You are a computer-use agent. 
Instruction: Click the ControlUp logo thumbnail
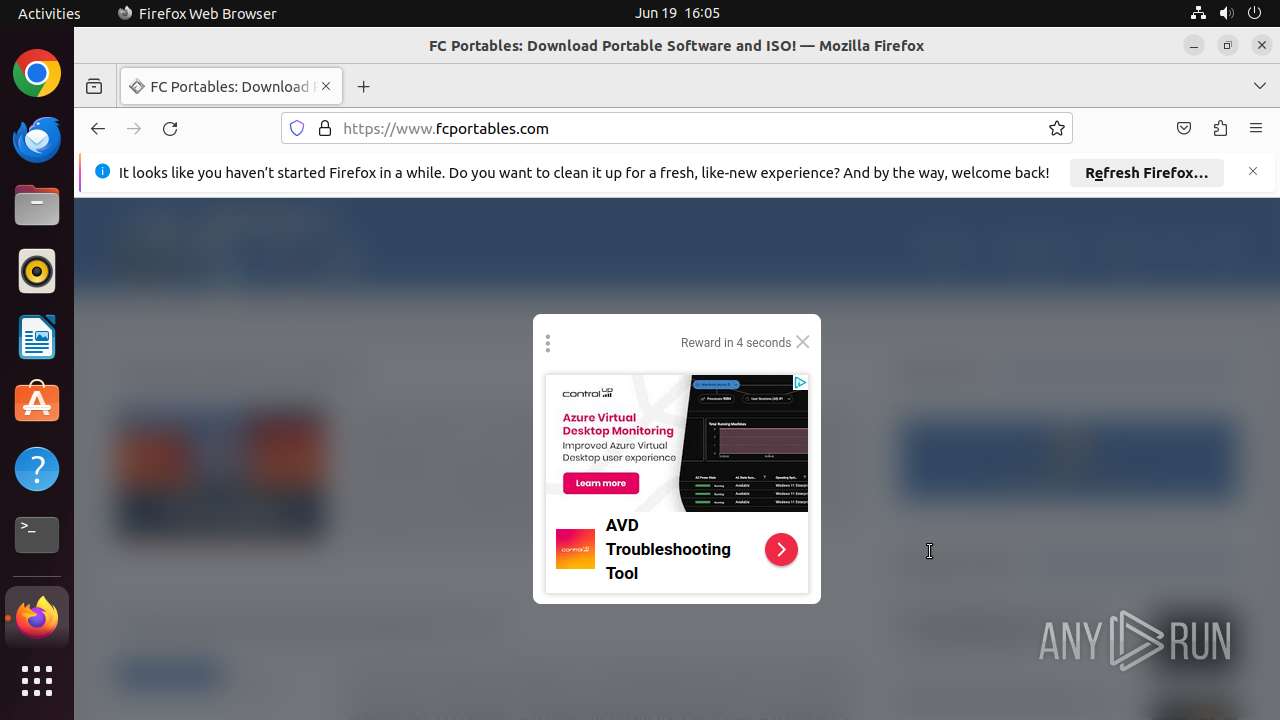575,549
